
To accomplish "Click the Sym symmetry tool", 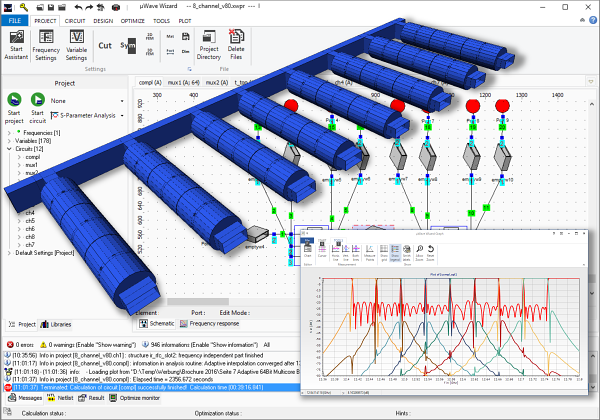I will [128, 46].
